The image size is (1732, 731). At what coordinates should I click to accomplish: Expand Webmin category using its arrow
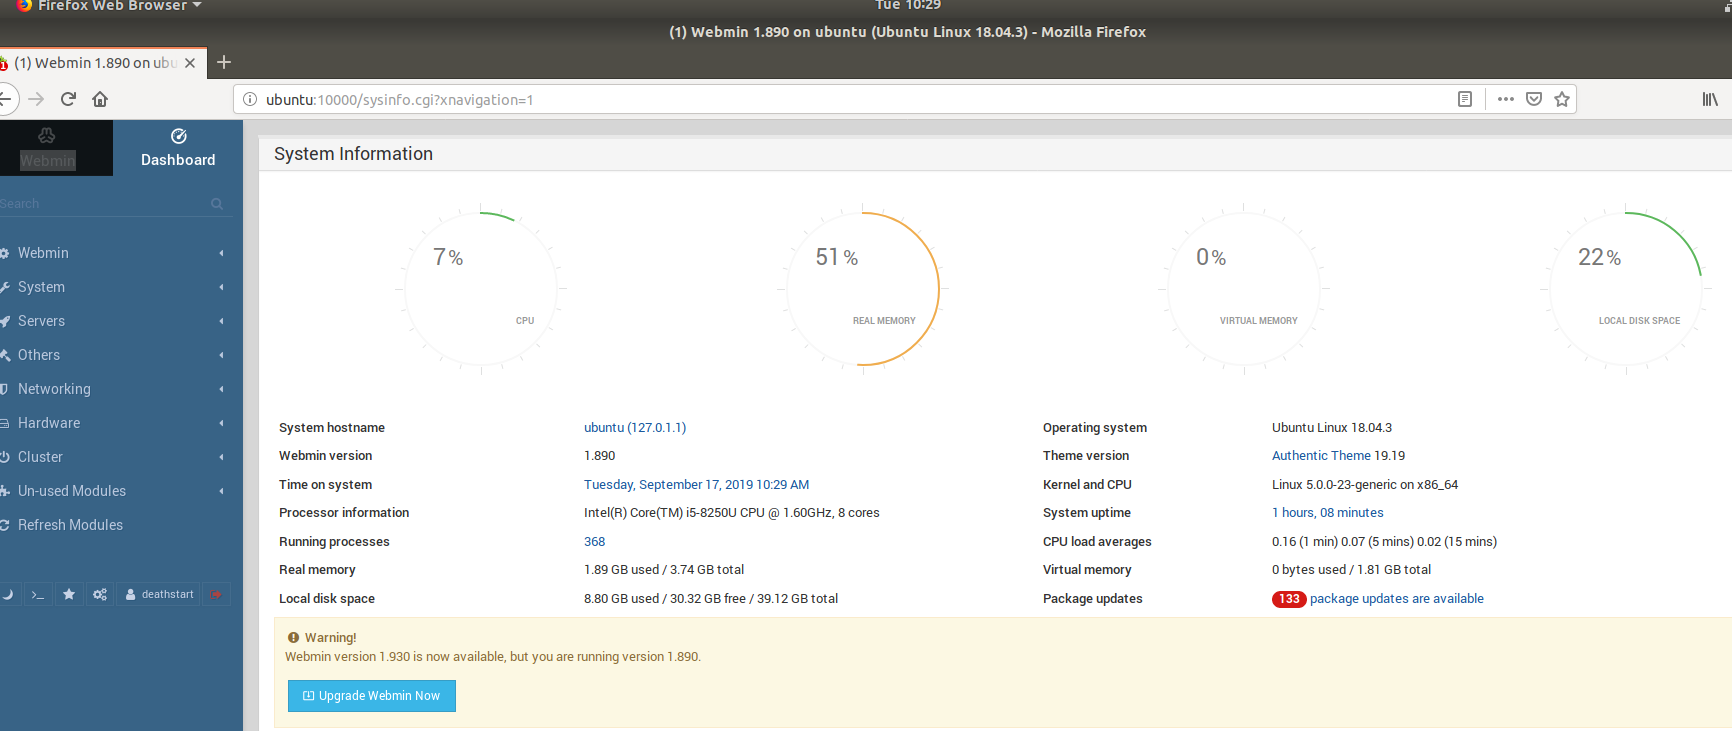(x=221, y=253)
